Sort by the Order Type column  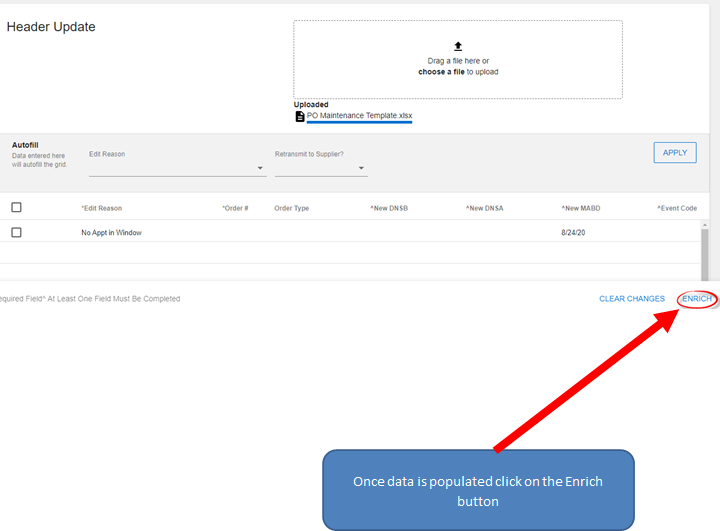pyautogui.click(x=292, y=208)
